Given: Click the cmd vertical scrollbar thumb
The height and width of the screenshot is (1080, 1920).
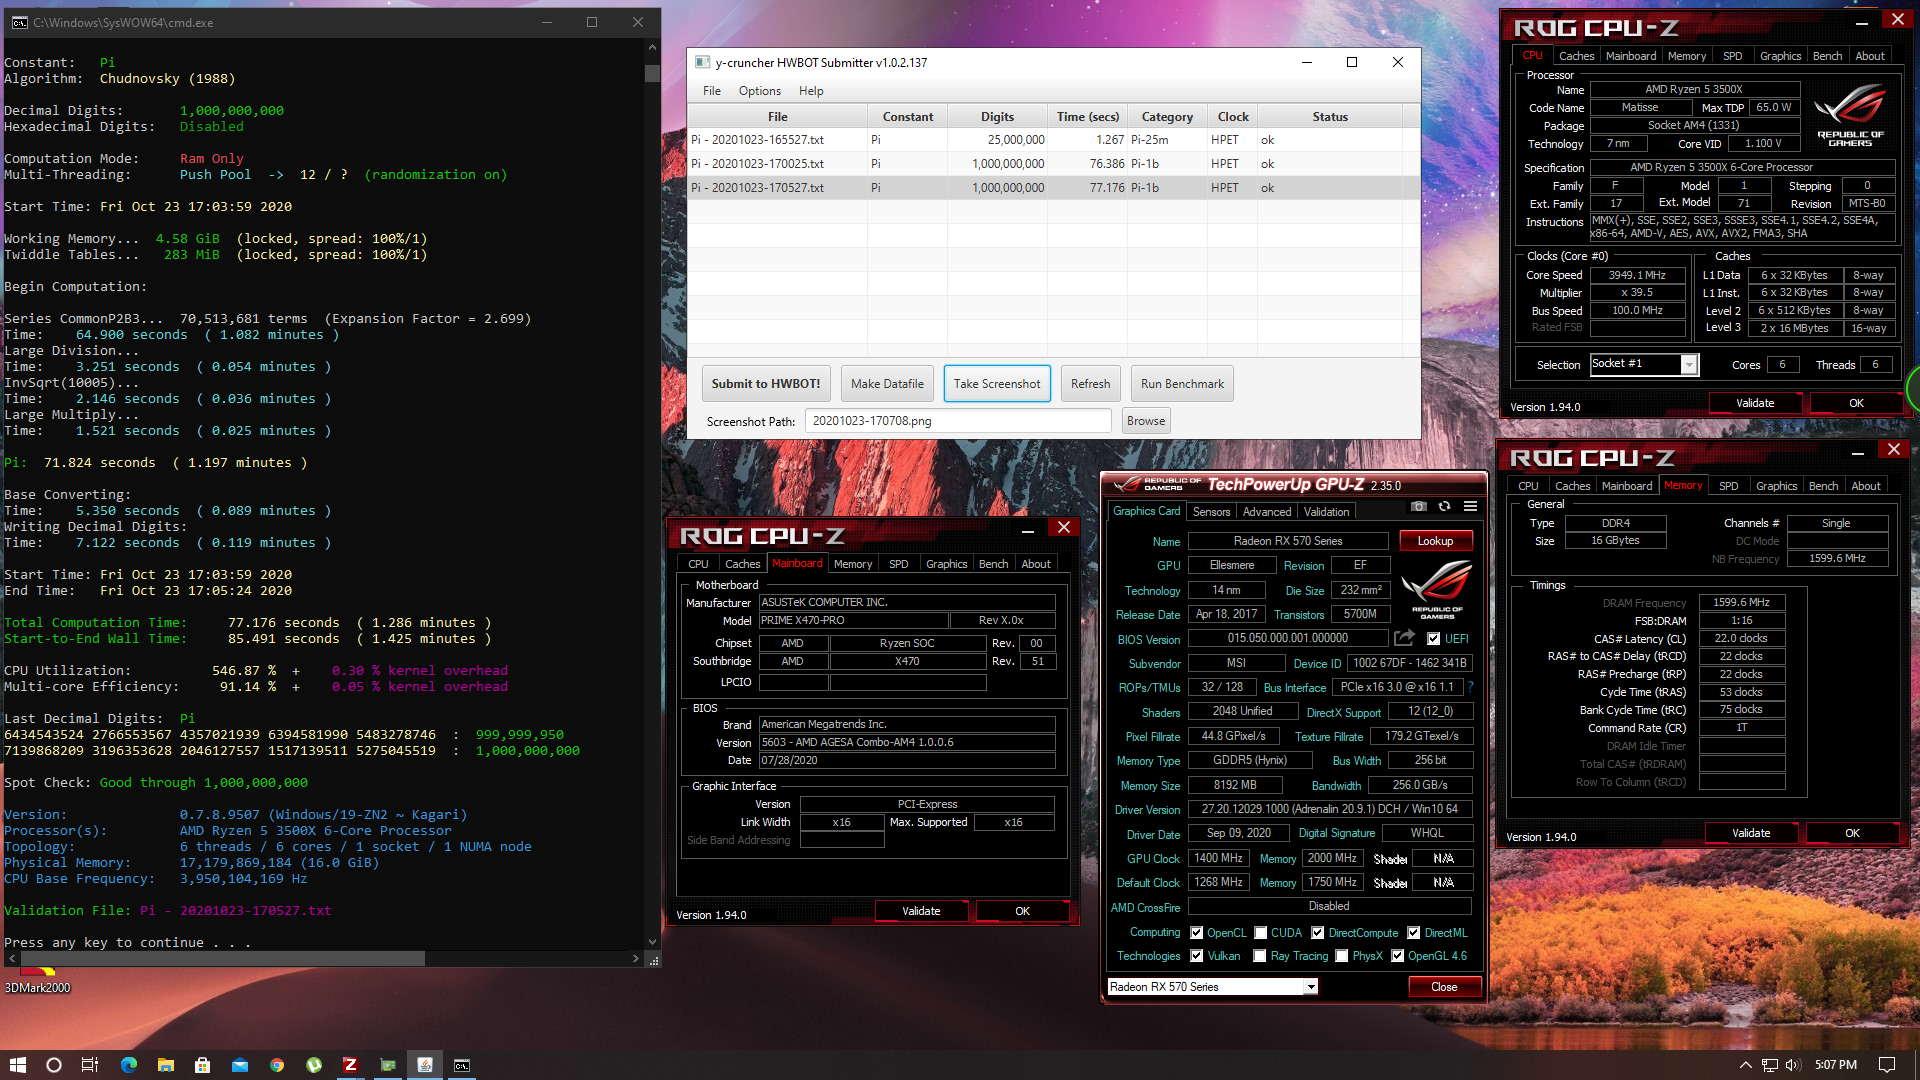Looking at the screenshot, I should [652, 73].
